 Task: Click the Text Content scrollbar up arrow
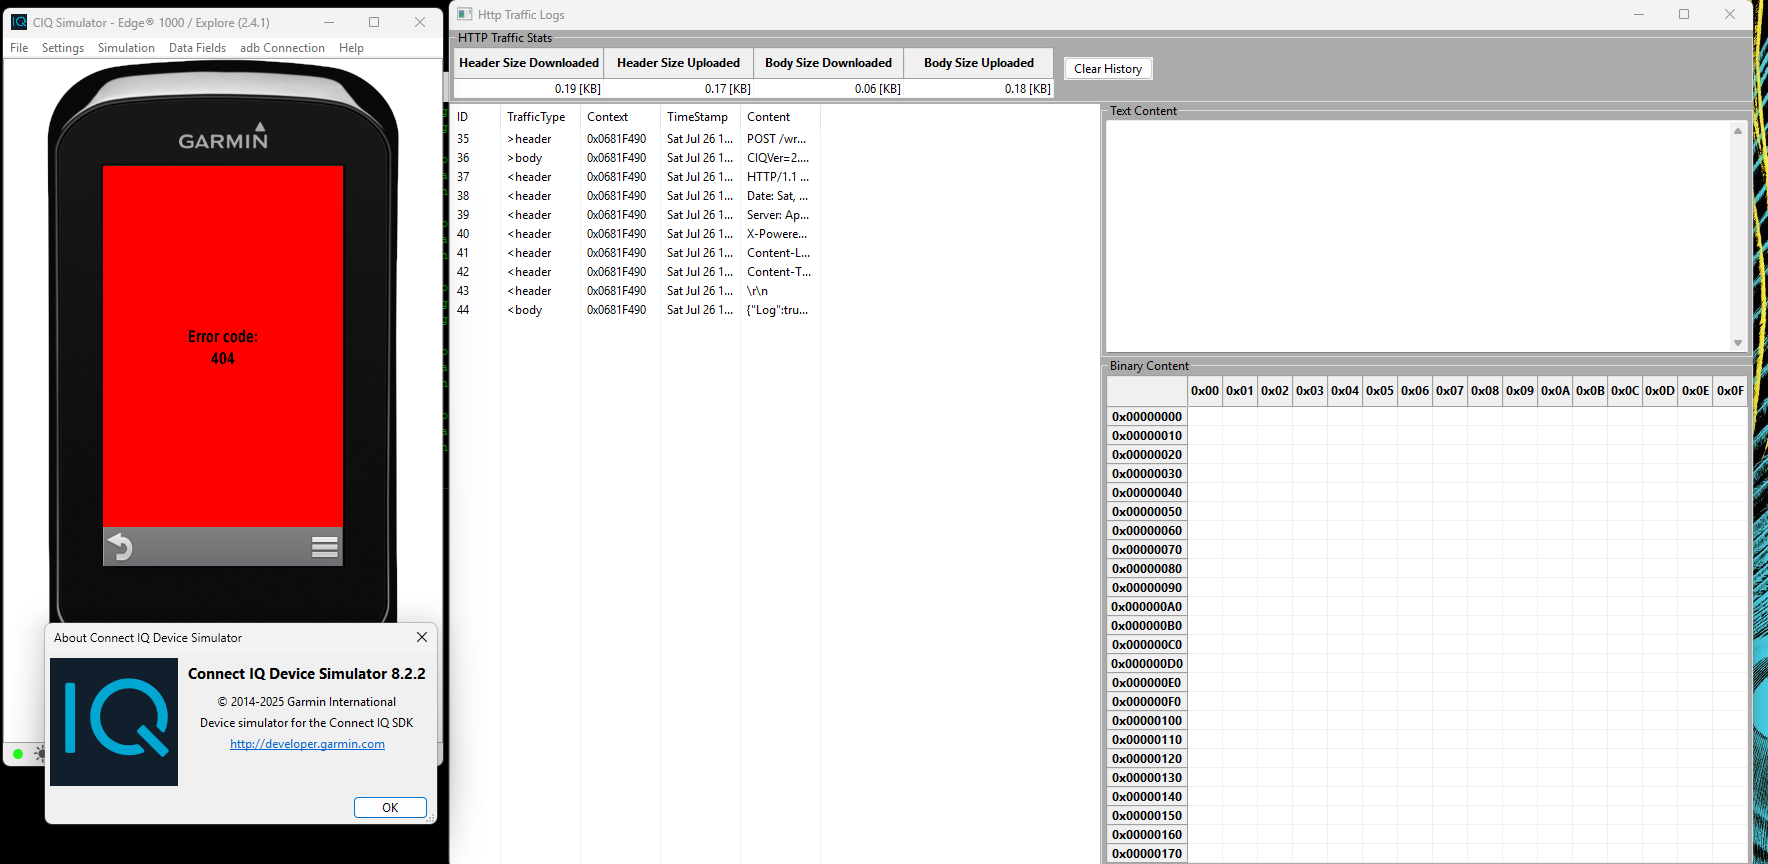pos(1738,131)
